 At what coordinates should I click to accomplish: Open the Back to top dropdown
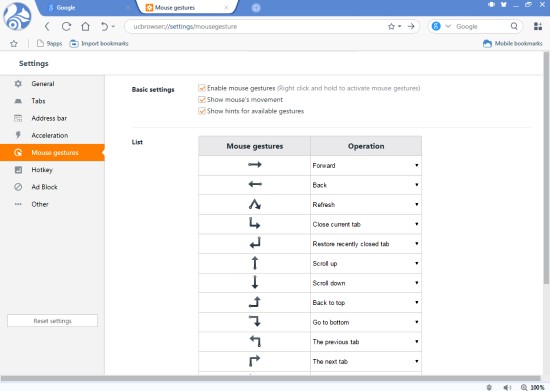pyautogui.click(x=366, y=303)
